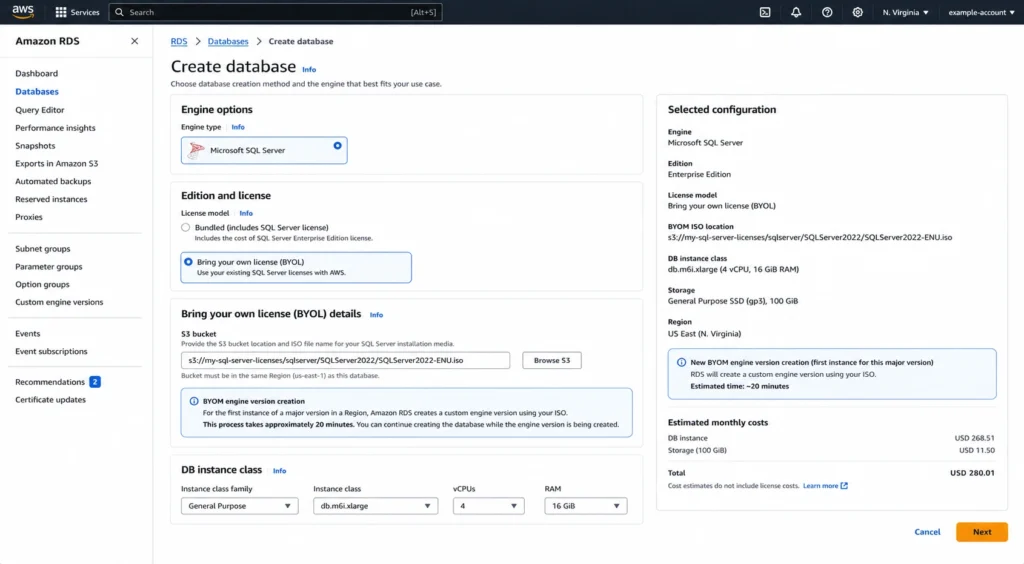The height and width of the screenshot is (564, 1024).
Task: Open Option groups in sidebar
Action: [x=42, y=285]
